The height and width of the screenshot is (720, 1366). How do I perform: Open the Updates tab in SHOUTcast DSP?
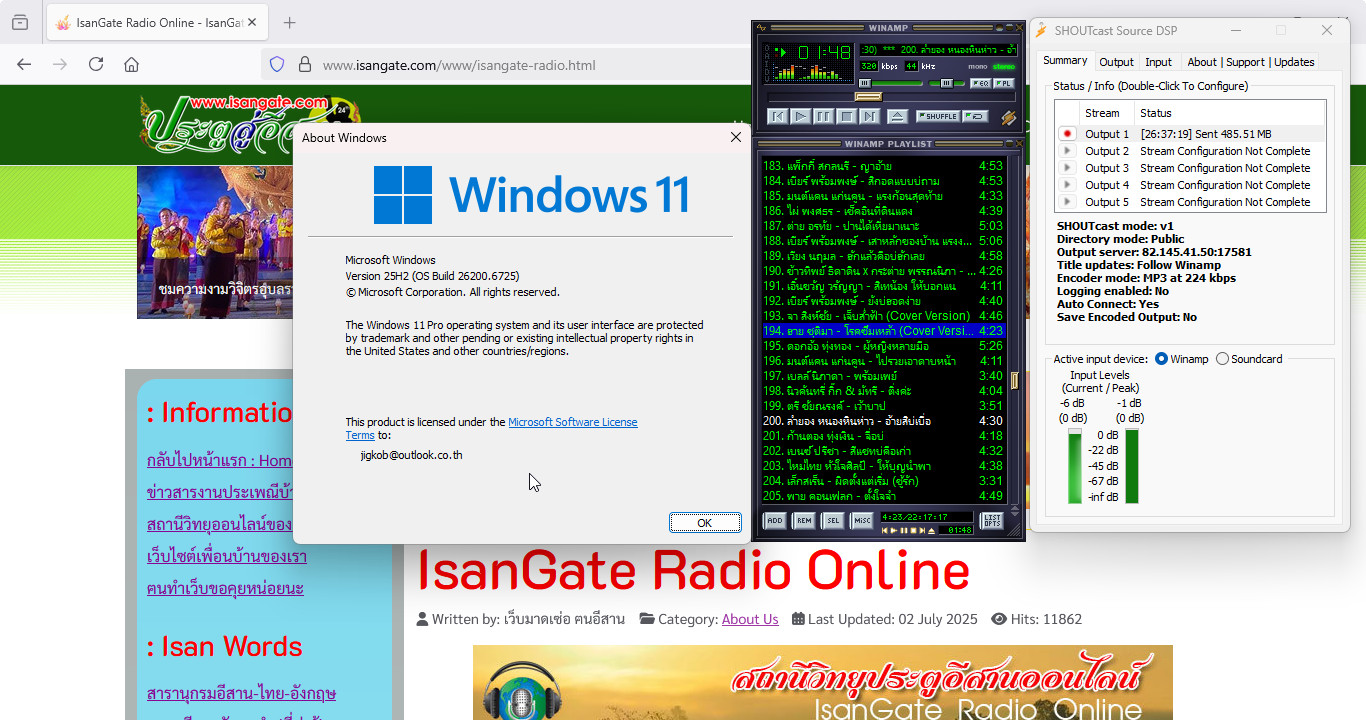pos(1293,61)
